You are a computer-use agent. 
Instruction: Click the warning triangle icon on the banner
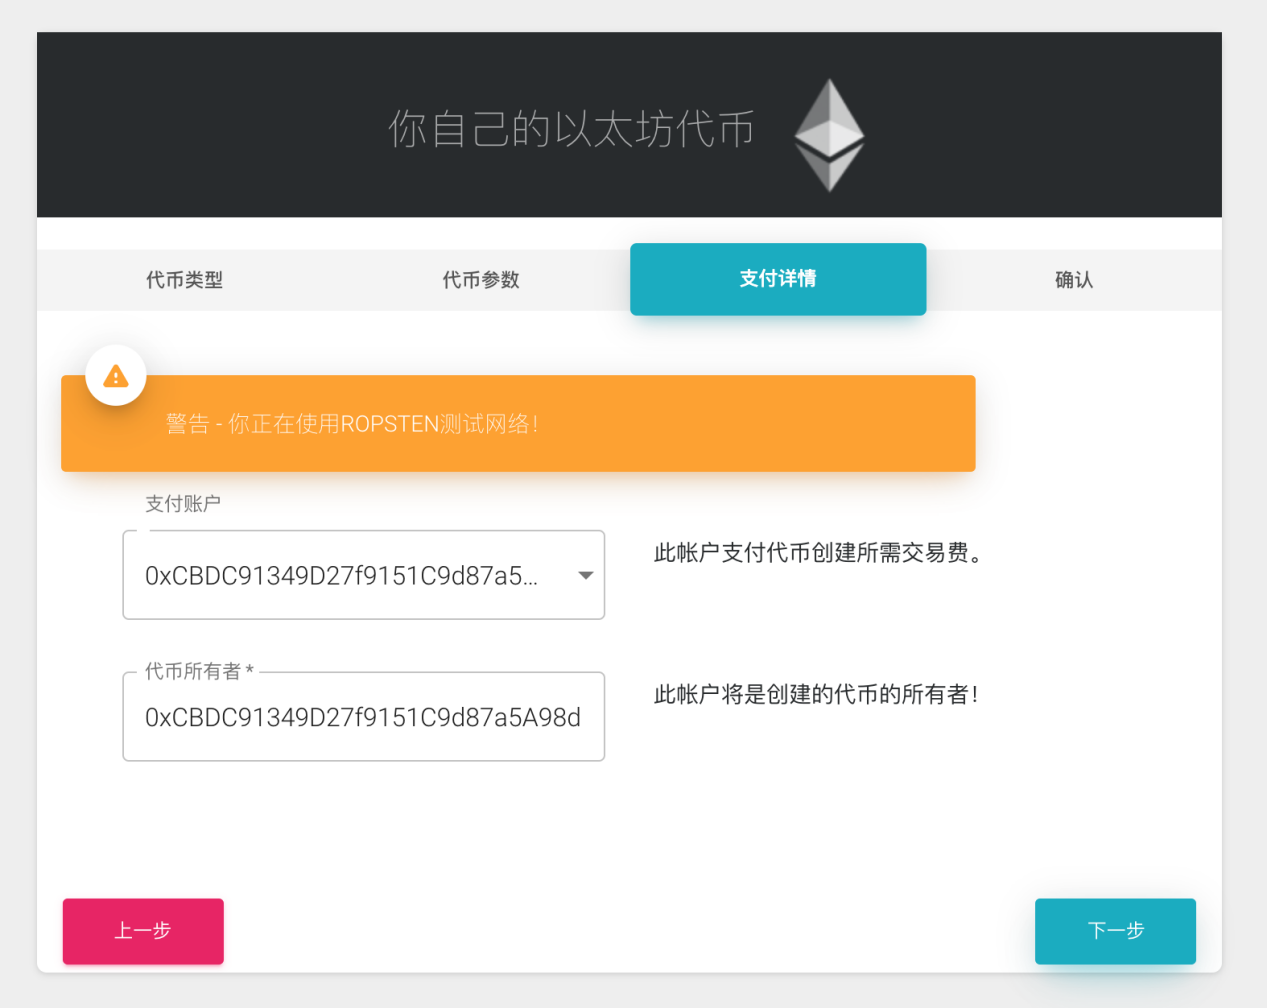pyautogui.click(x=115, y=374)
